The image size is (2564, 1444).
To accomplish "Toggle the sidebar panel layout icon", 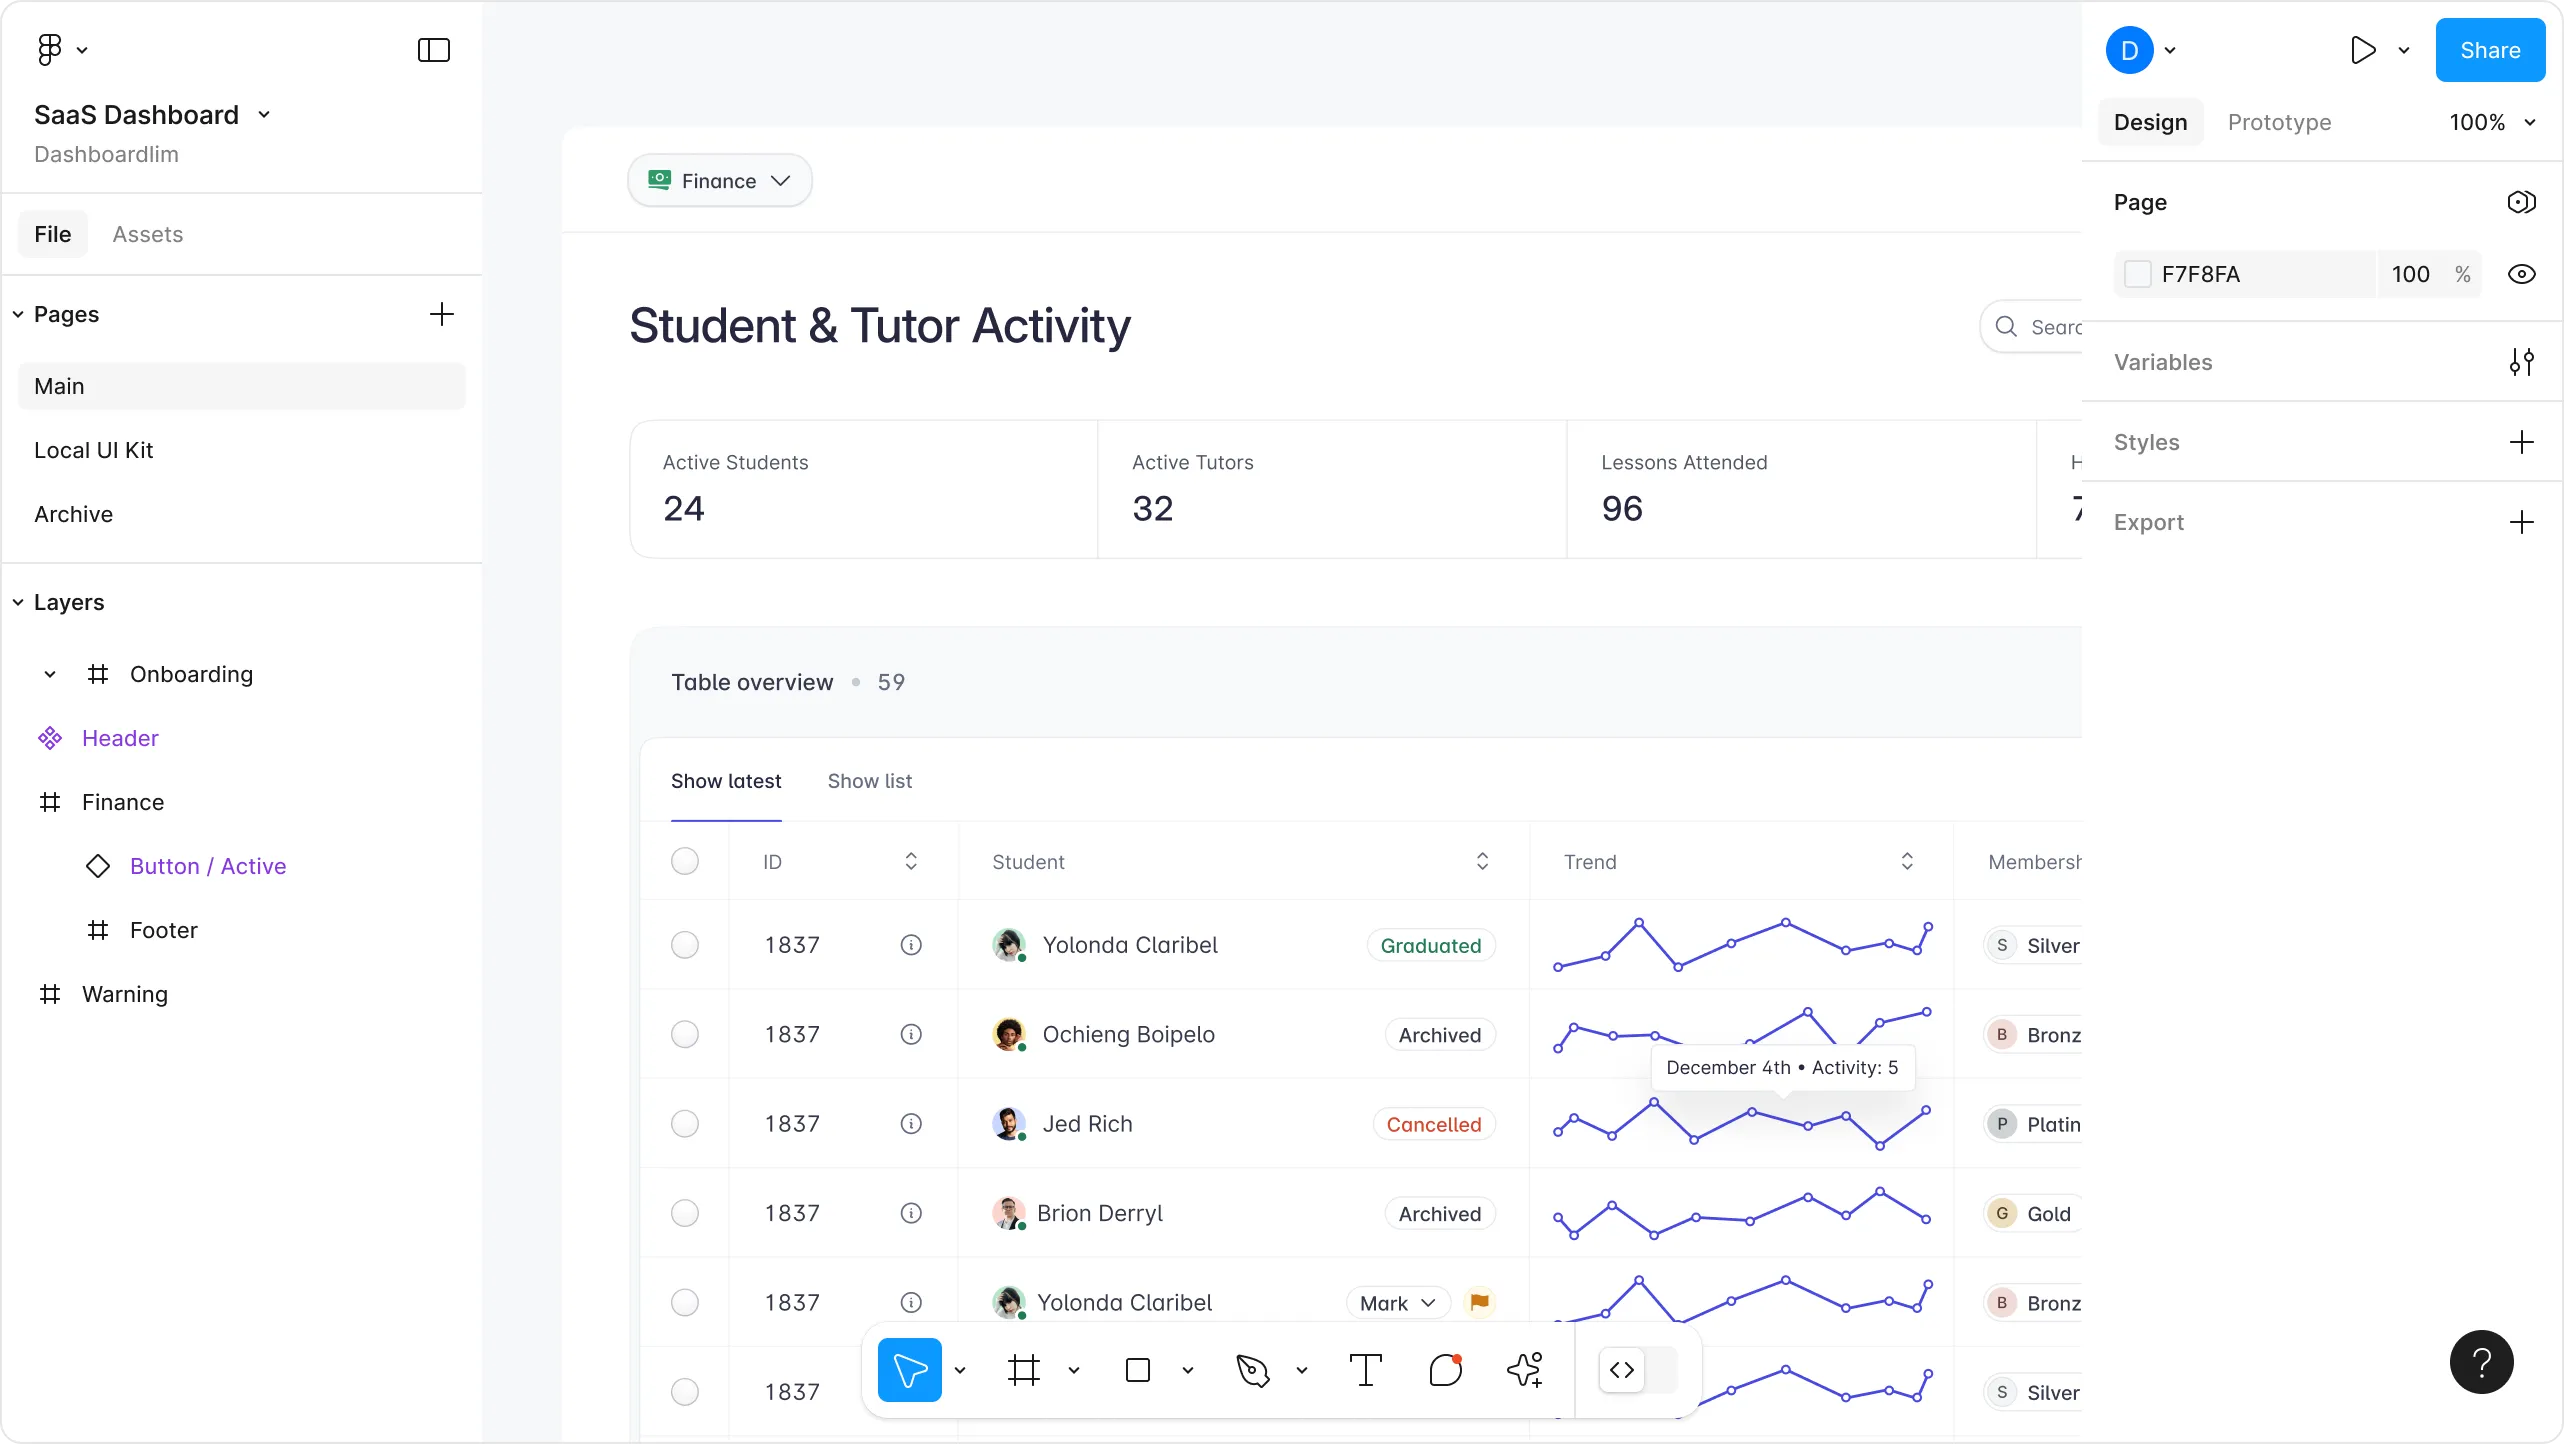I will [x=433, y=50].
